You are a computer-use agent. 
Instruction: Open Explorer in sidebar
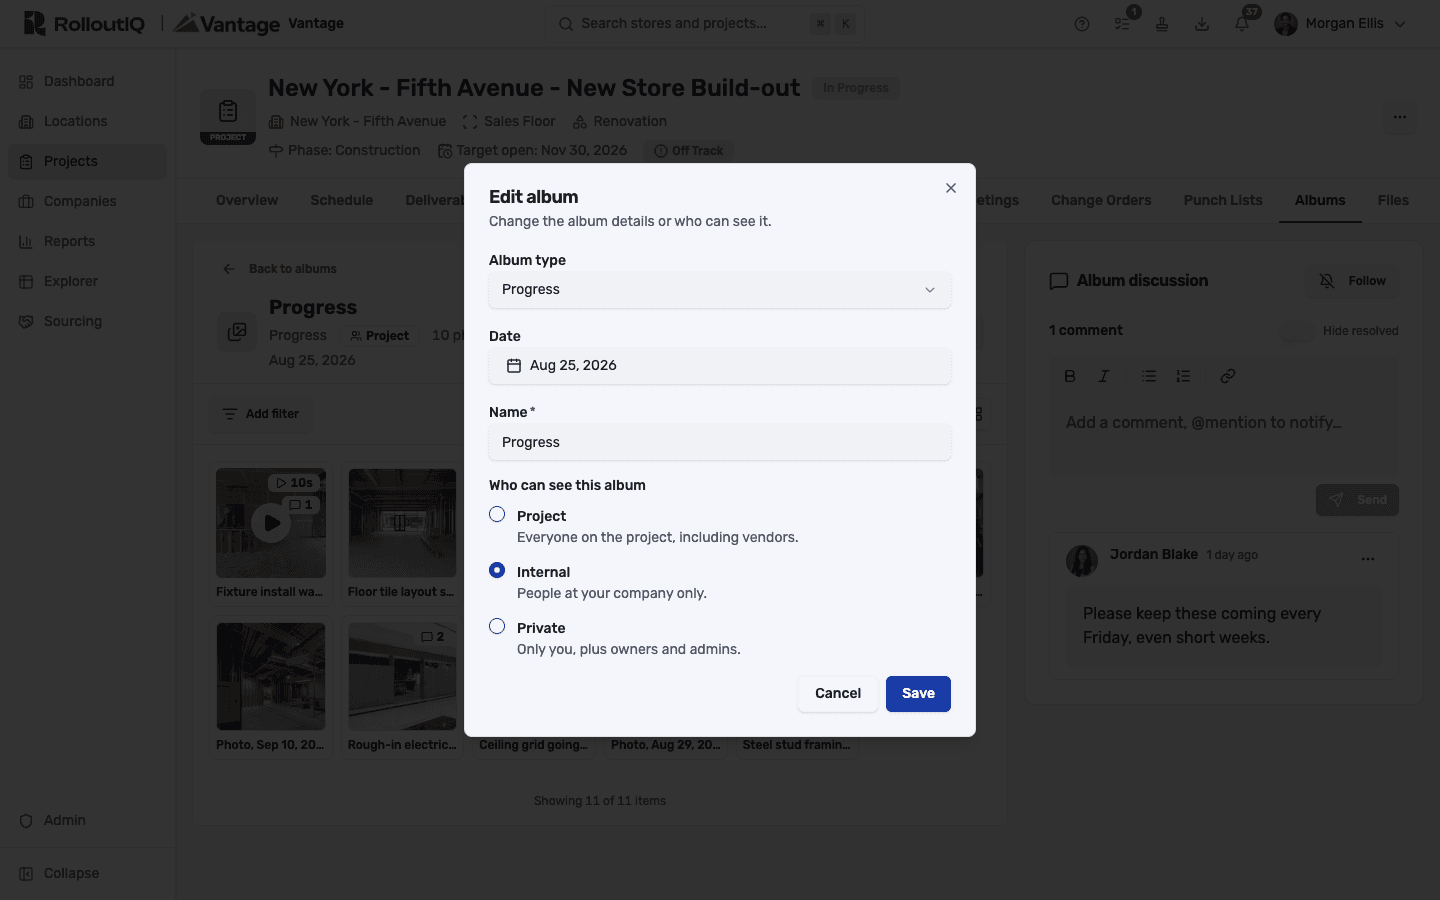tap(88, 282)
